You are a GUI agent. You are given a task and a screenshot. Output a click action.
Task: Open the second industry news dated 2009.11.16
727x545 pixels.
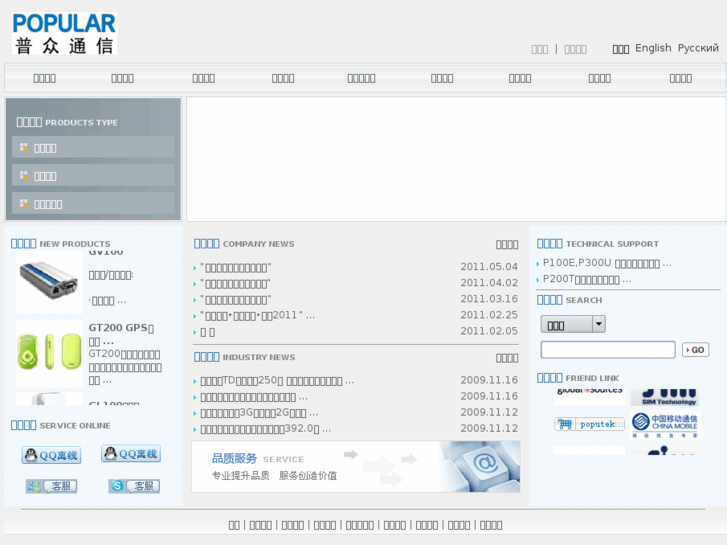(254, 397)
